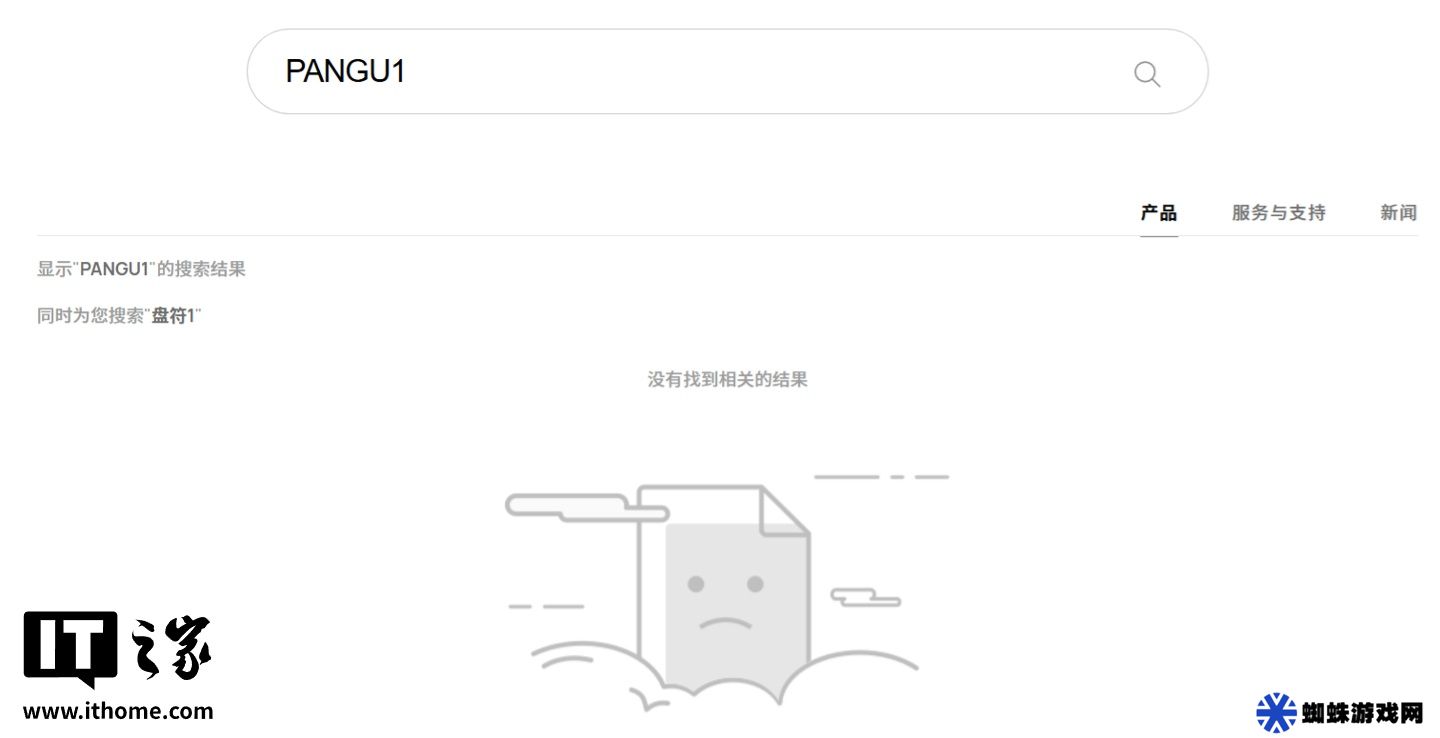Click the magnifier search icon
The image size is (1440, 738).
pos(1147,73)
